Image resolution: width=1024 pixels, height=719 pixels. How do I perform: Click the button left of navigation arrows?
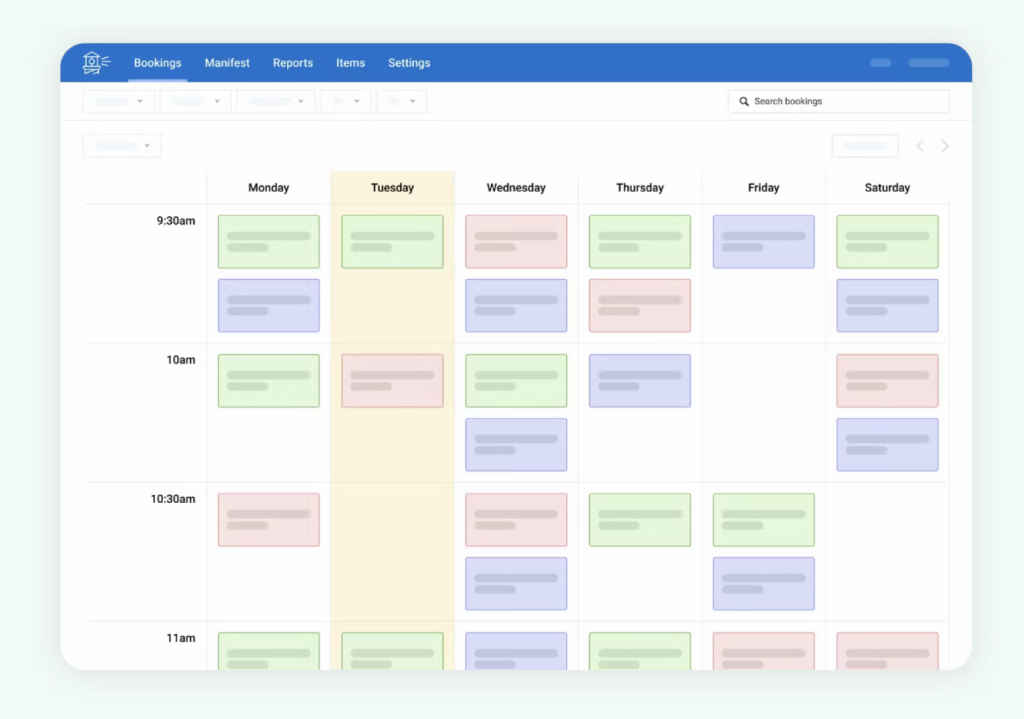tap(865, 146)
